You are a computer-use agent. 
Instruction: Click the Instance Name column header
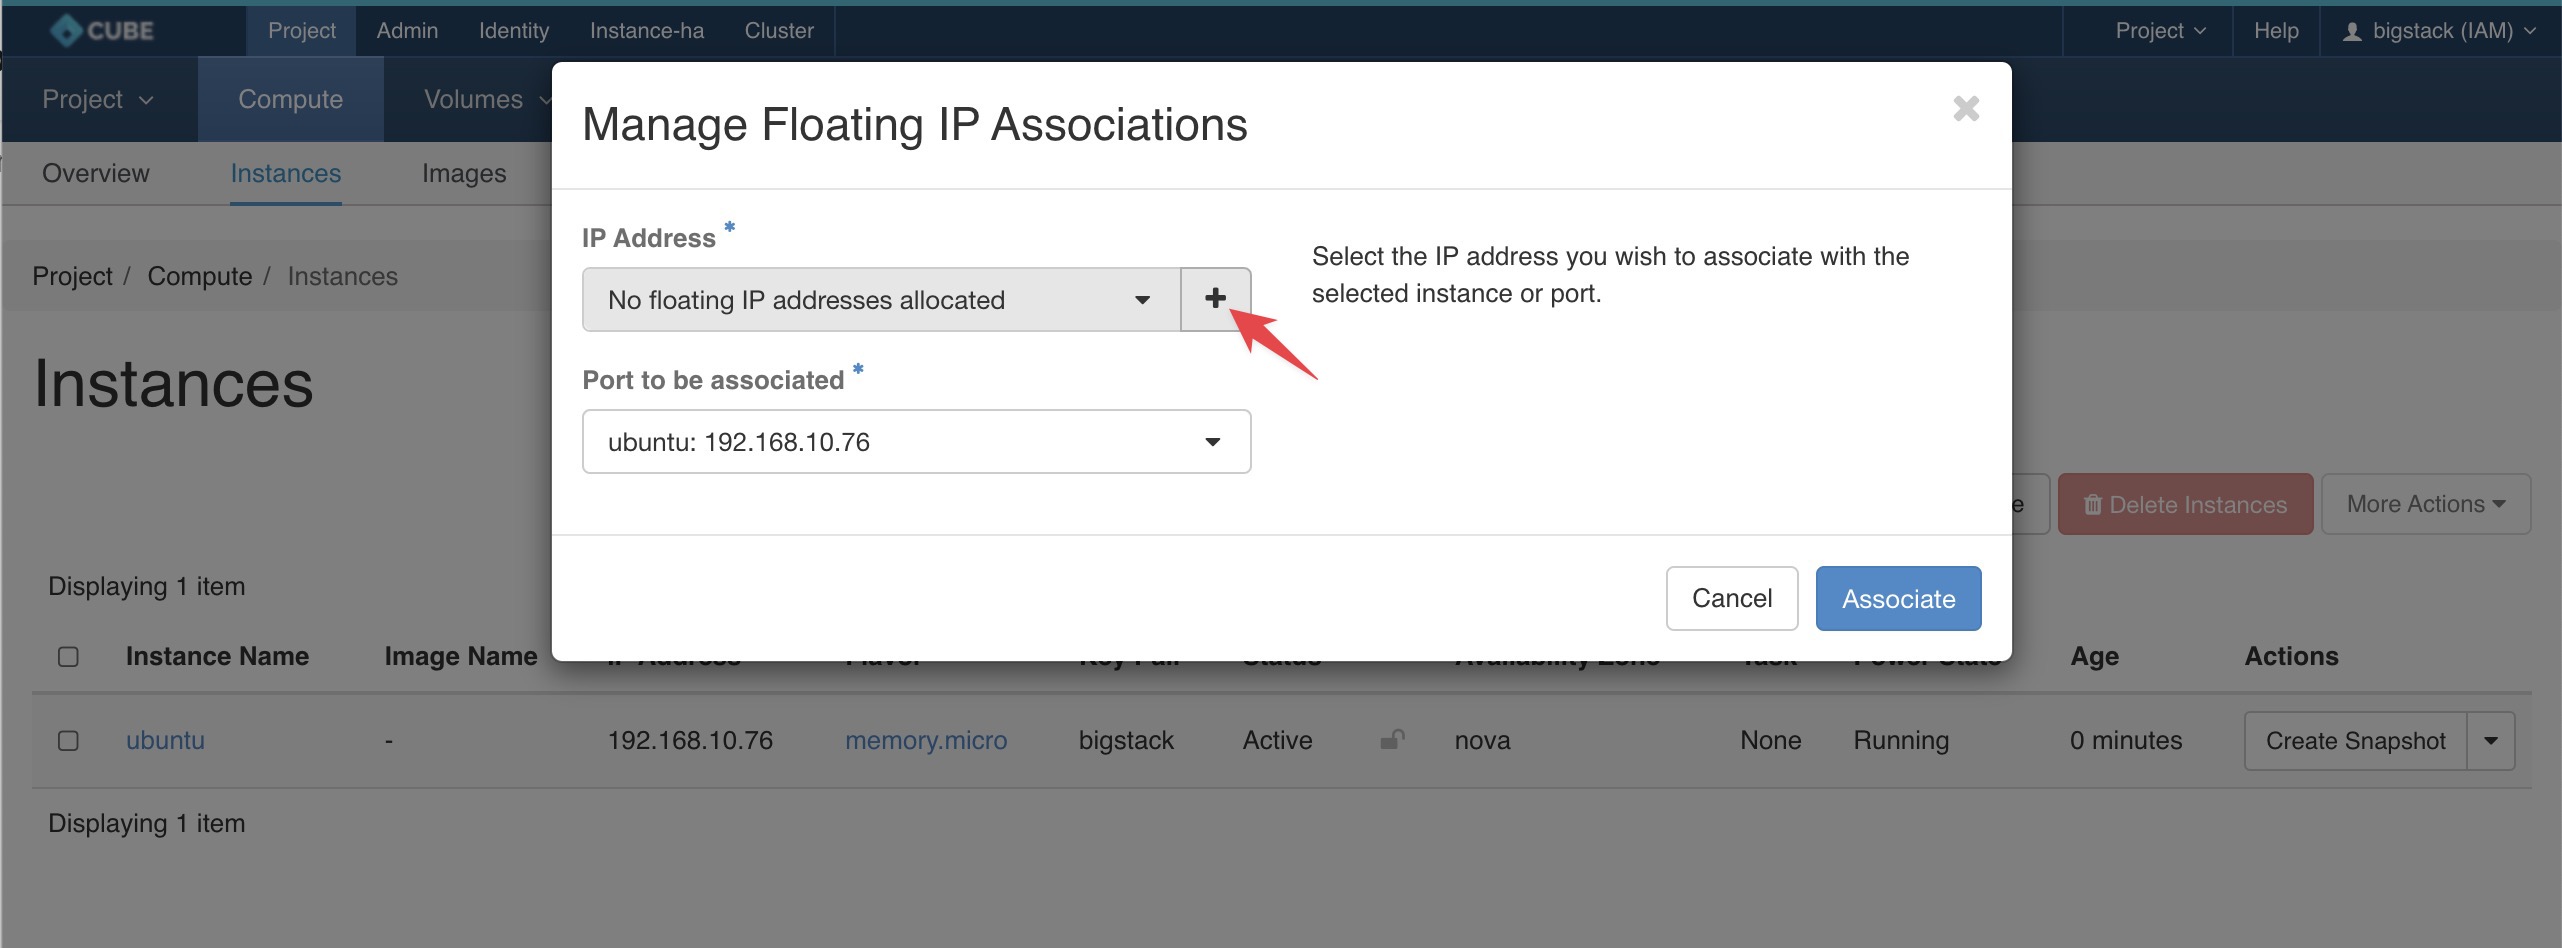pyautogui.click(x=217, y=656)
